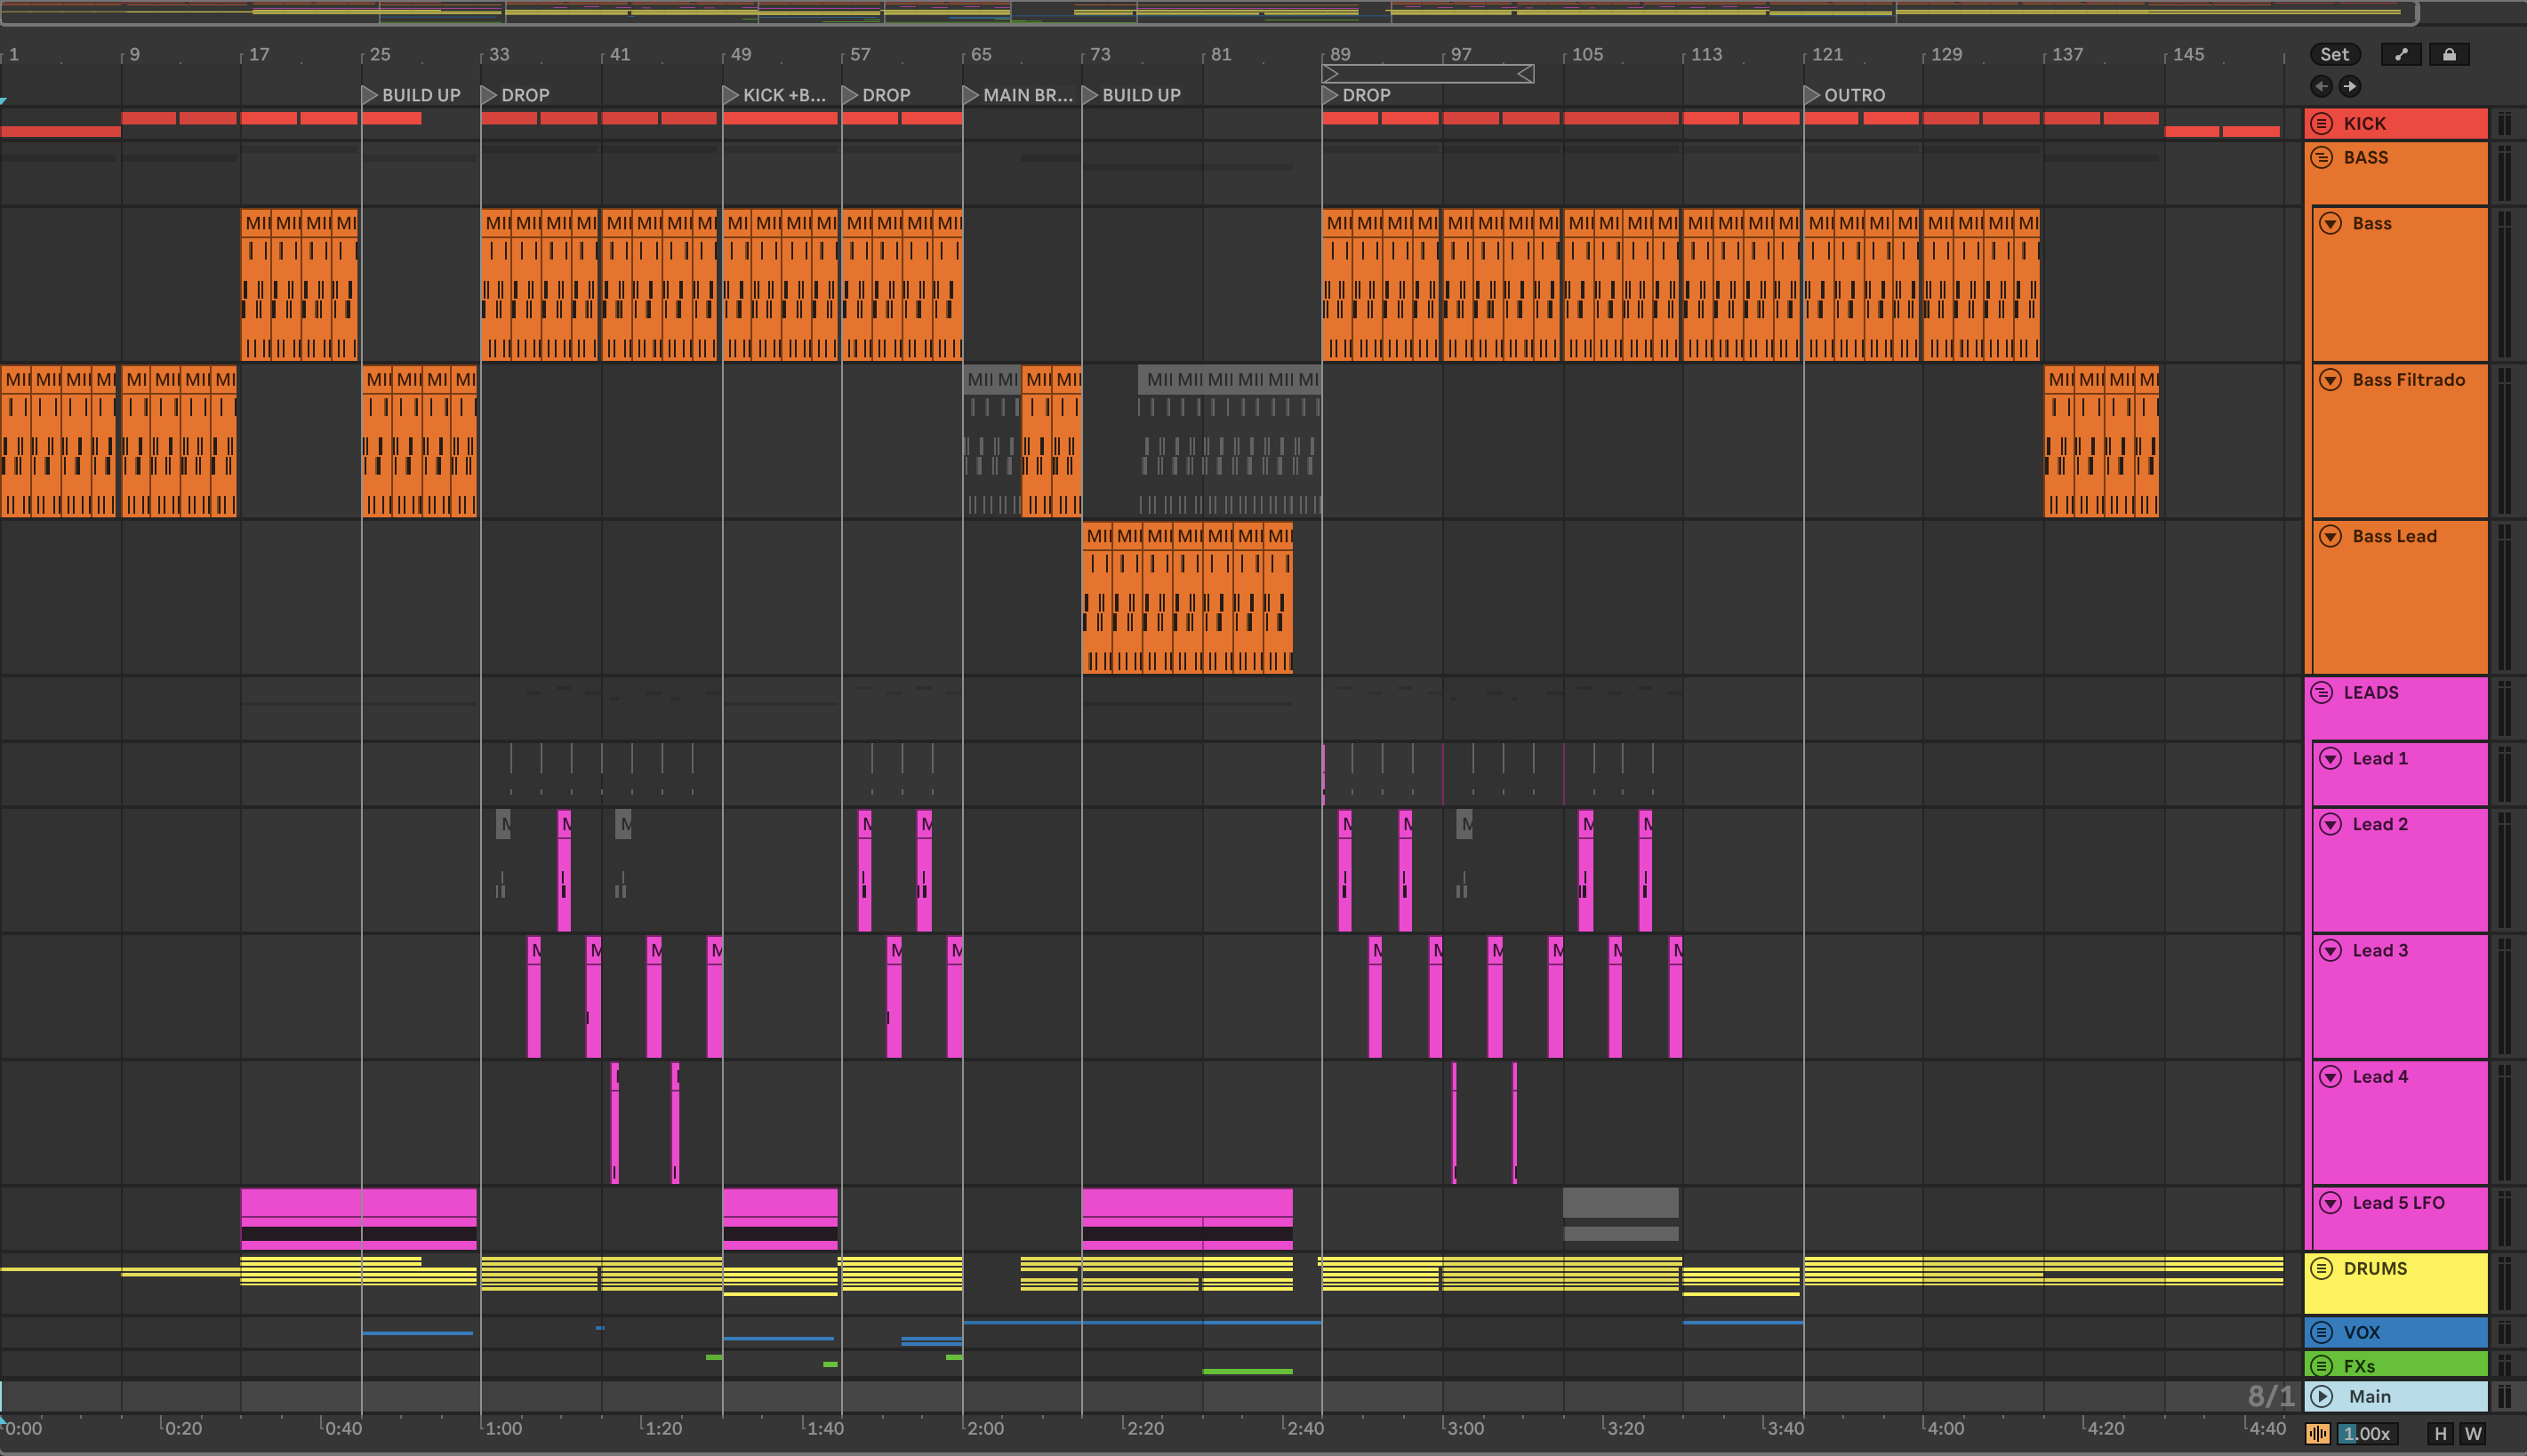The height and width of the screenshot is (1456, 2527).
Task: Select the Lead 5 LFO track name
Action: click(x=2398, y=1203)
